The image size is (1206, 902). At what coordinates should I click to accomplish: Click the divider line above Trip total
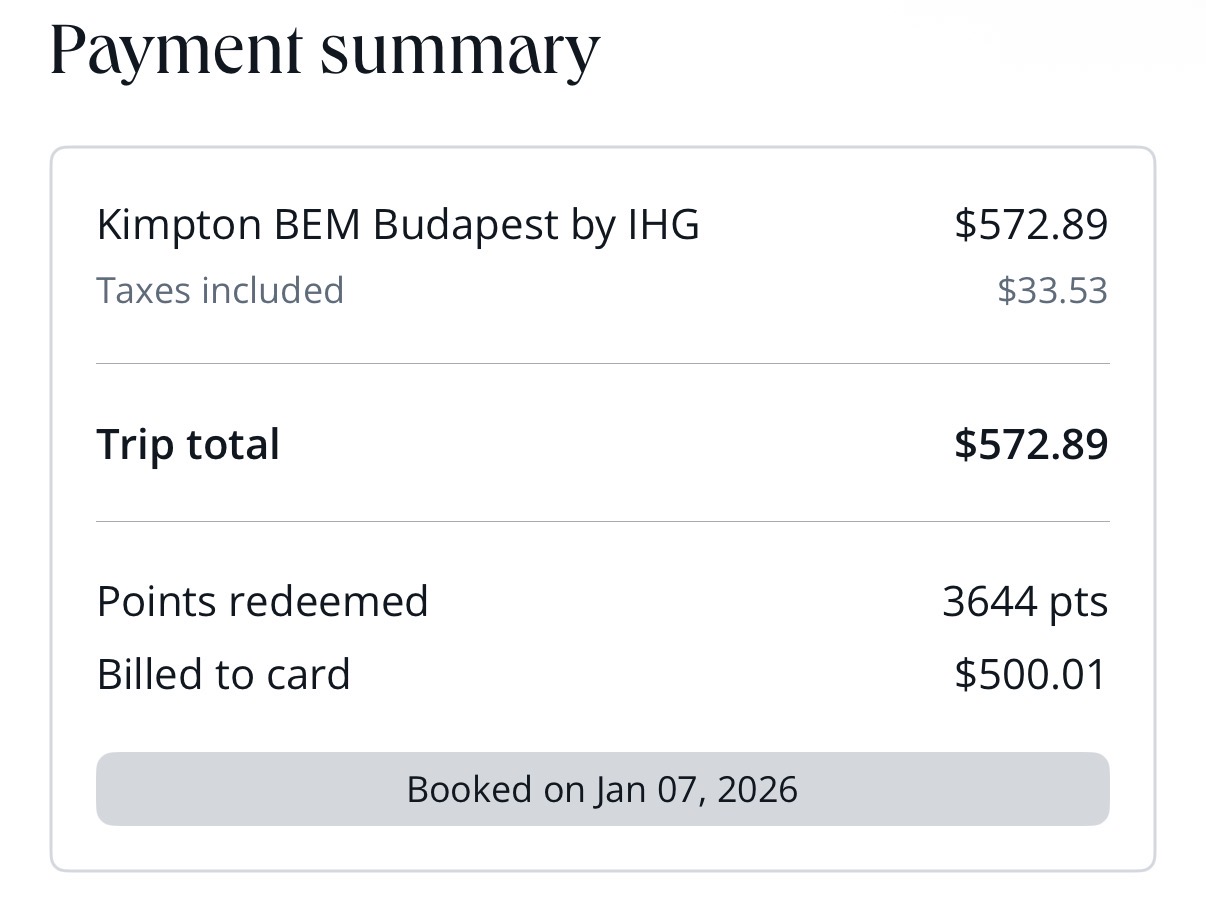click(x=602, y=364)
